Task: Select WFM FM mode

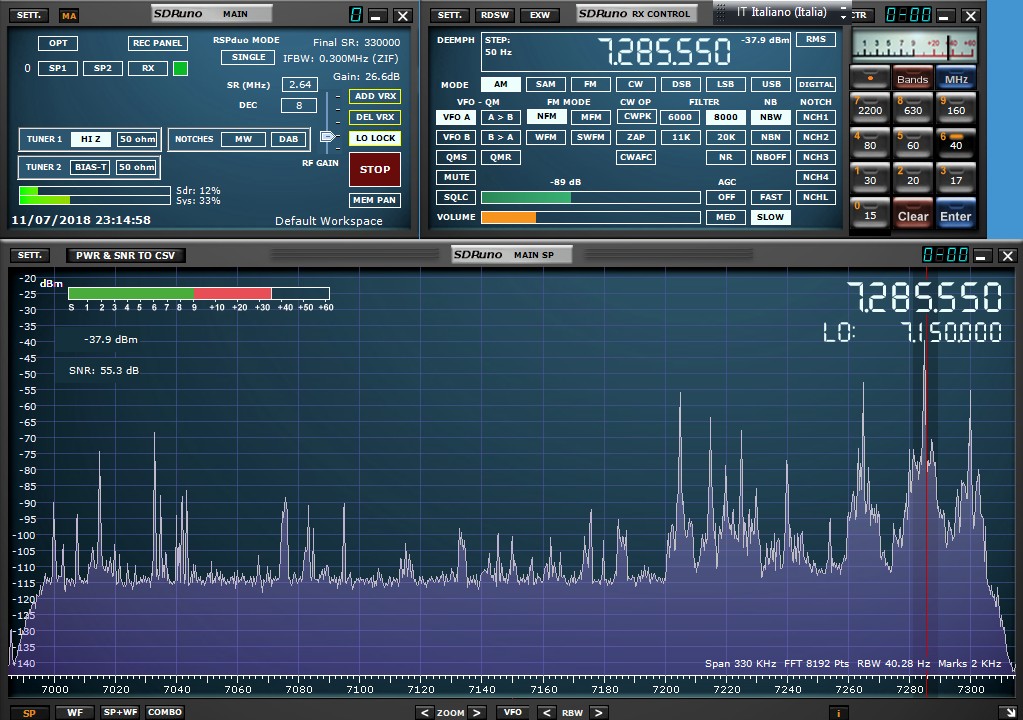Action: pos(545,137)
